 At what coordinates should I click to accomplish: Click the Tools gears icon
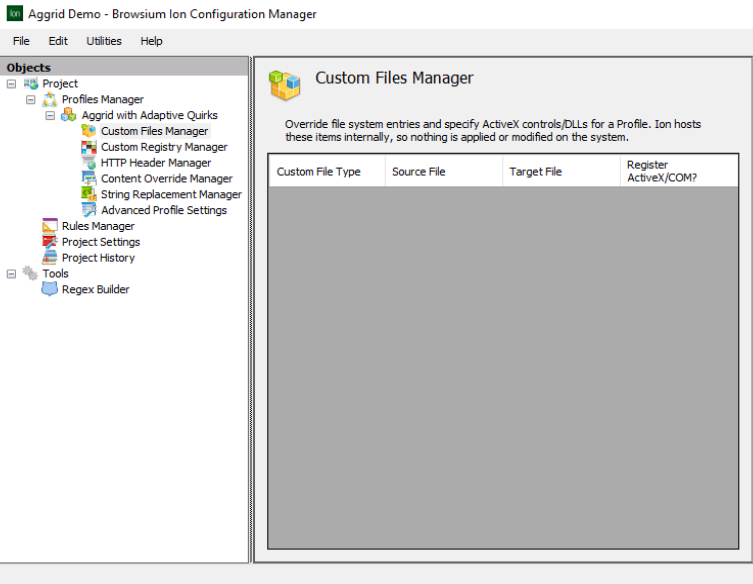click(x=30, y=273)
